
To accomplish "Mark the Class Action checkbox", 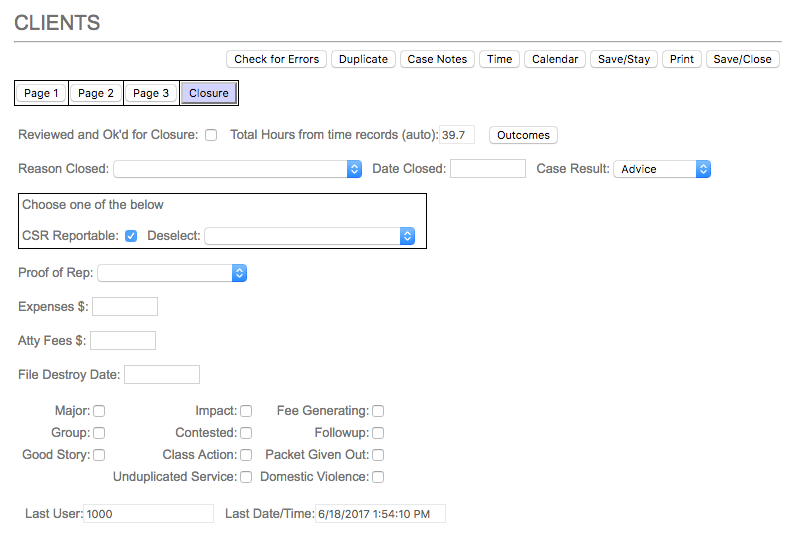I will 246,455.
